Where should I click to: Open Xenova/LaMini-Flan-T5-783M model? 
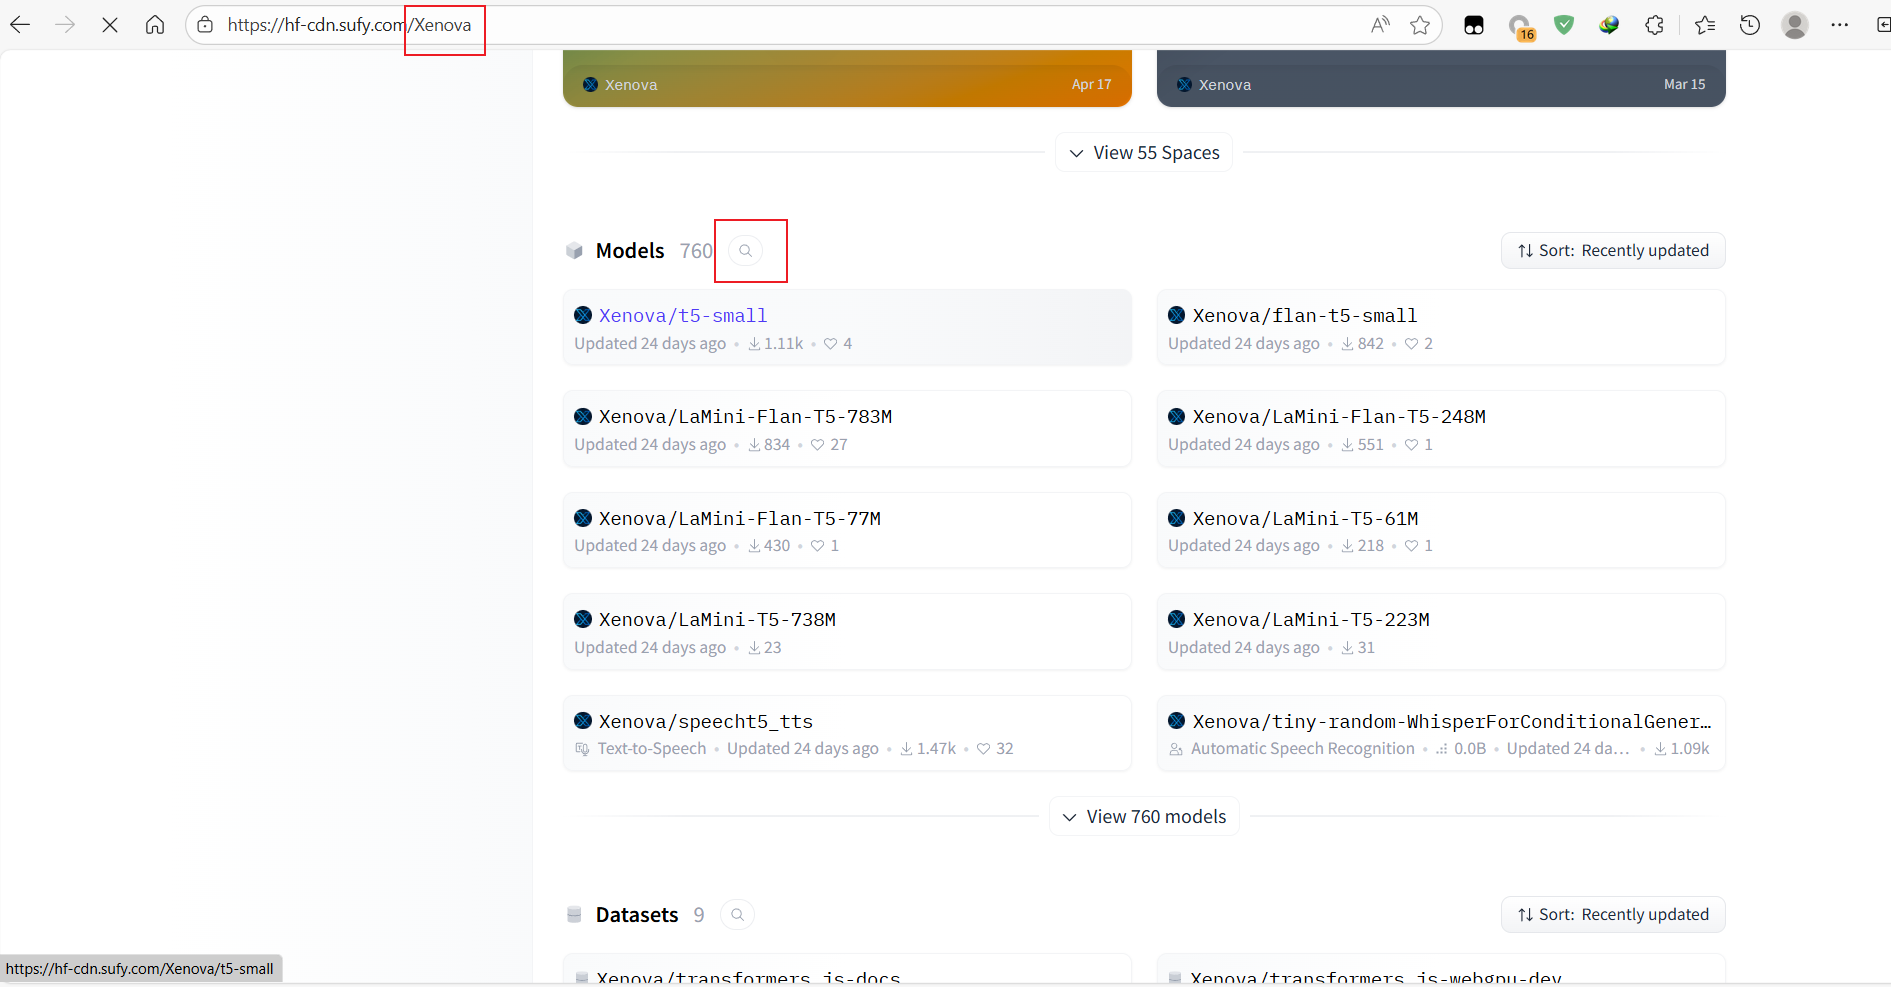click(847, 429)
